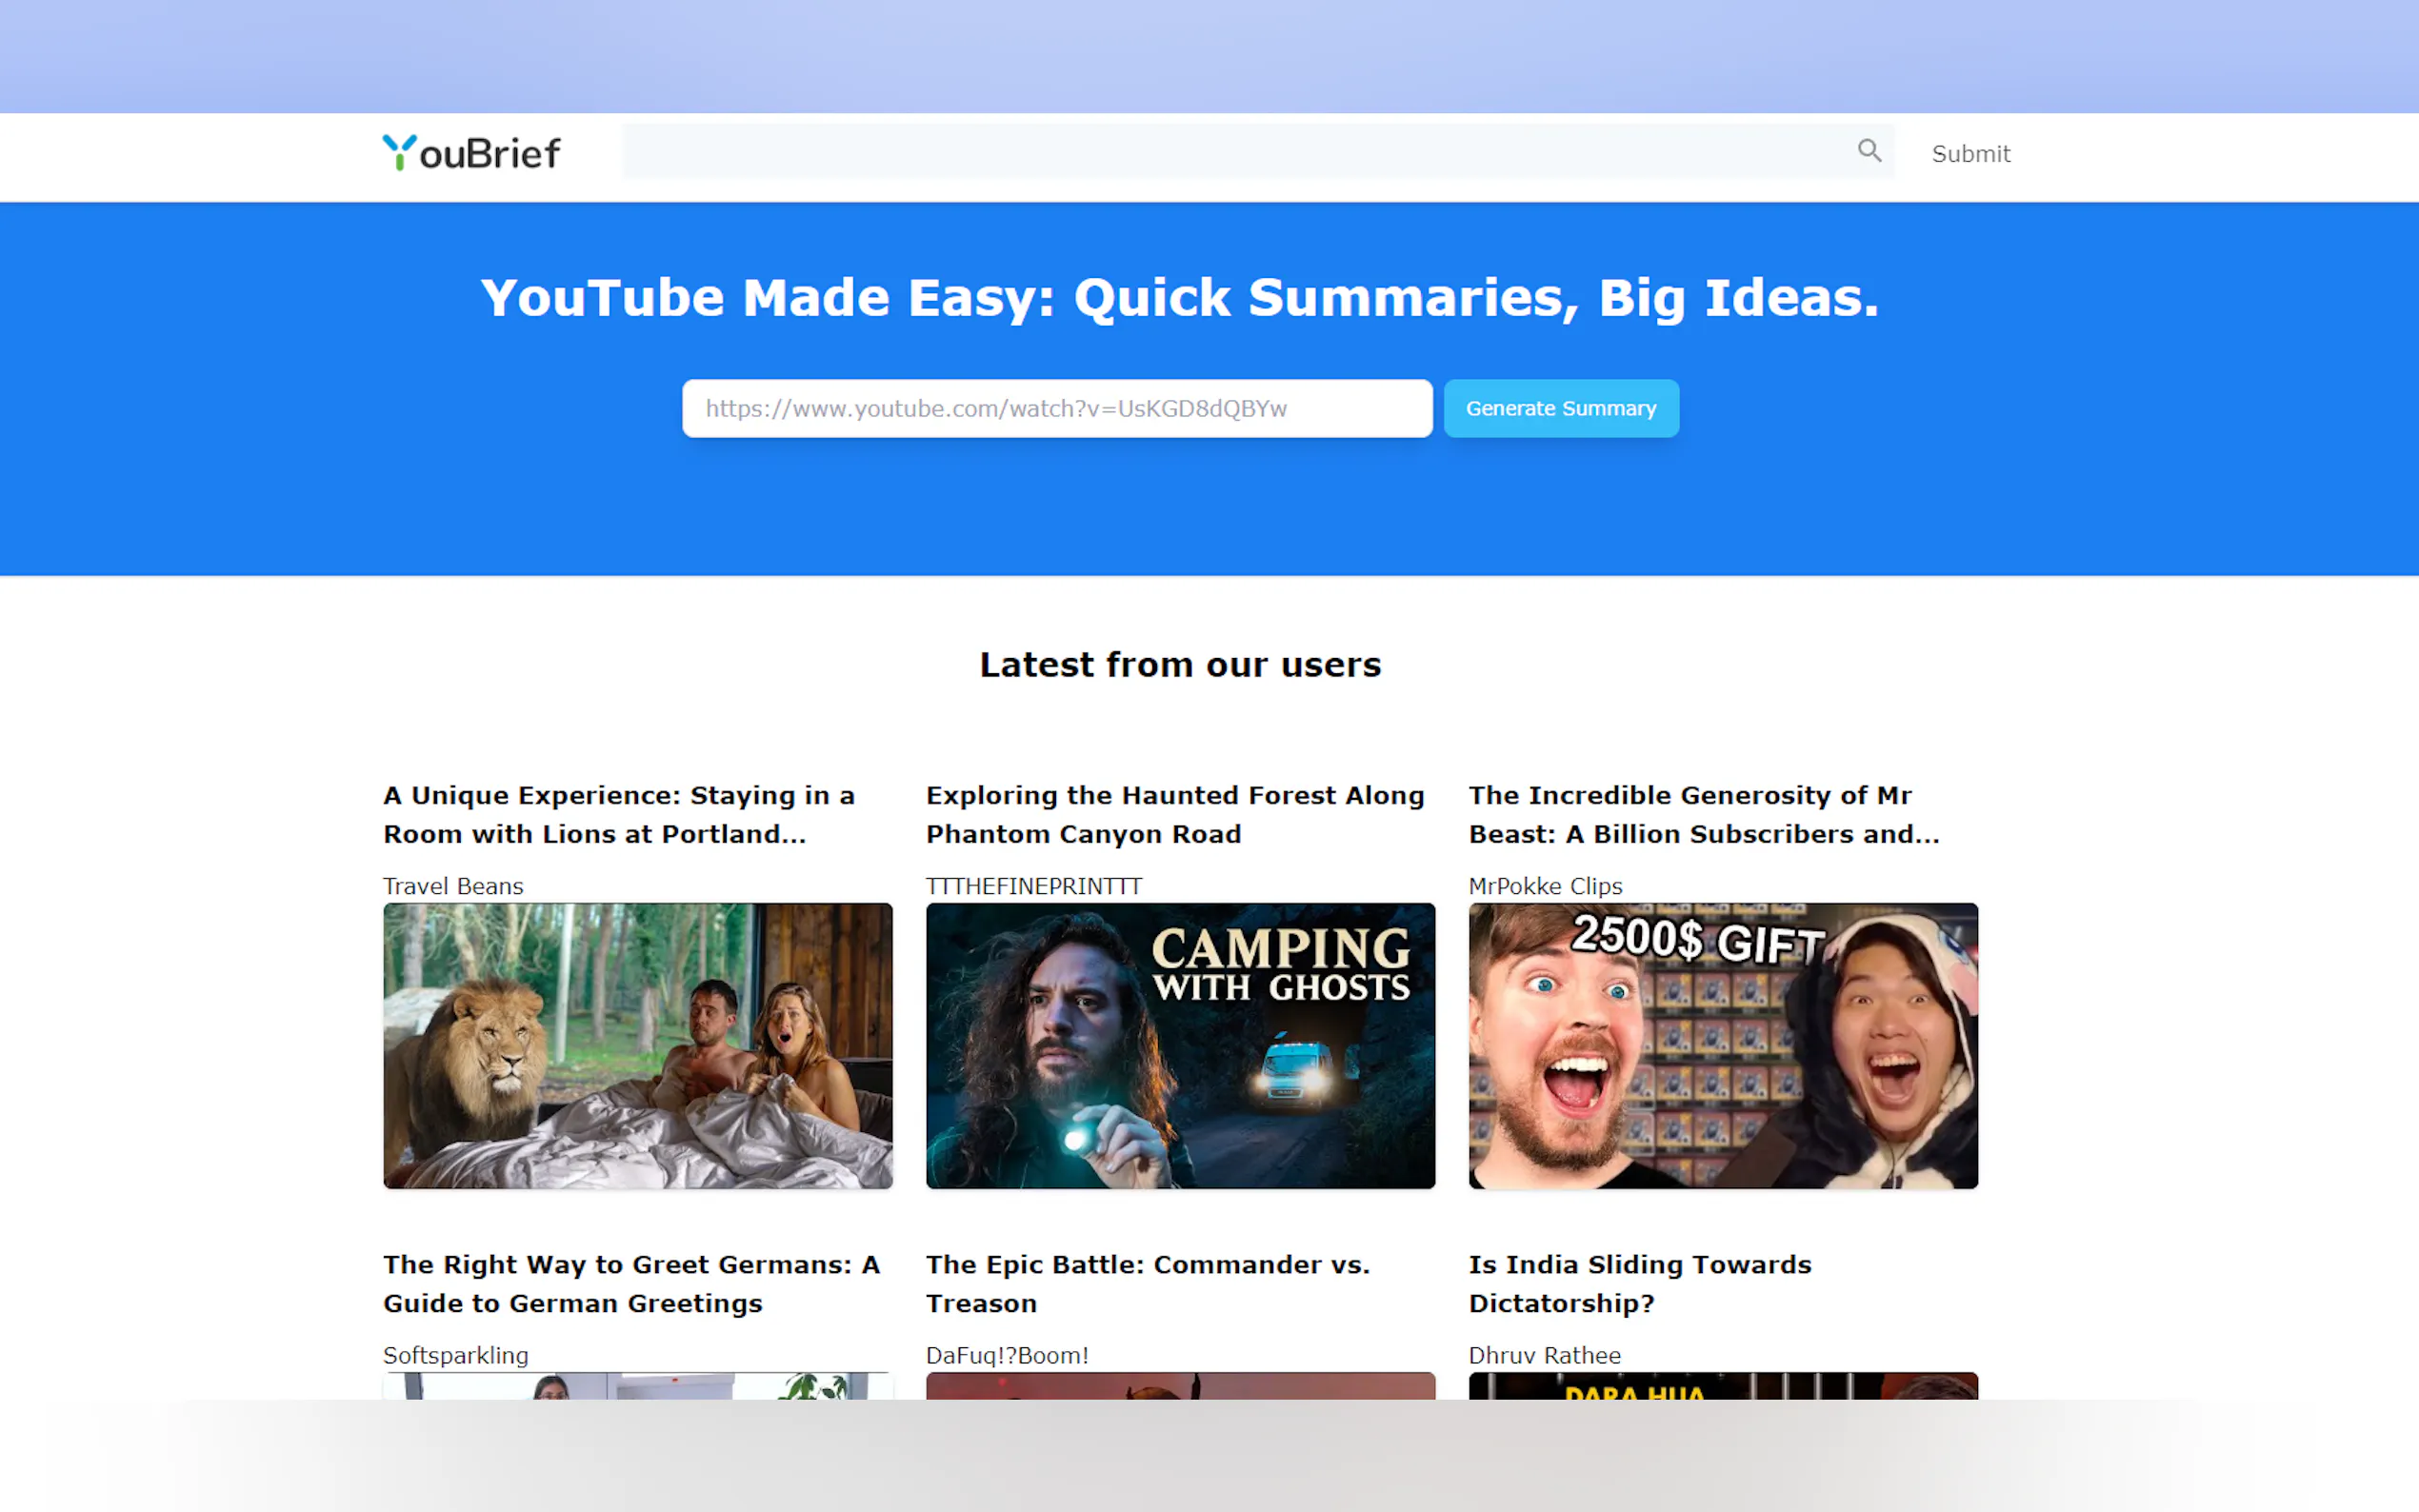
Task: Click the Softsparkling channel name
Action: [x=455, y=1355]
